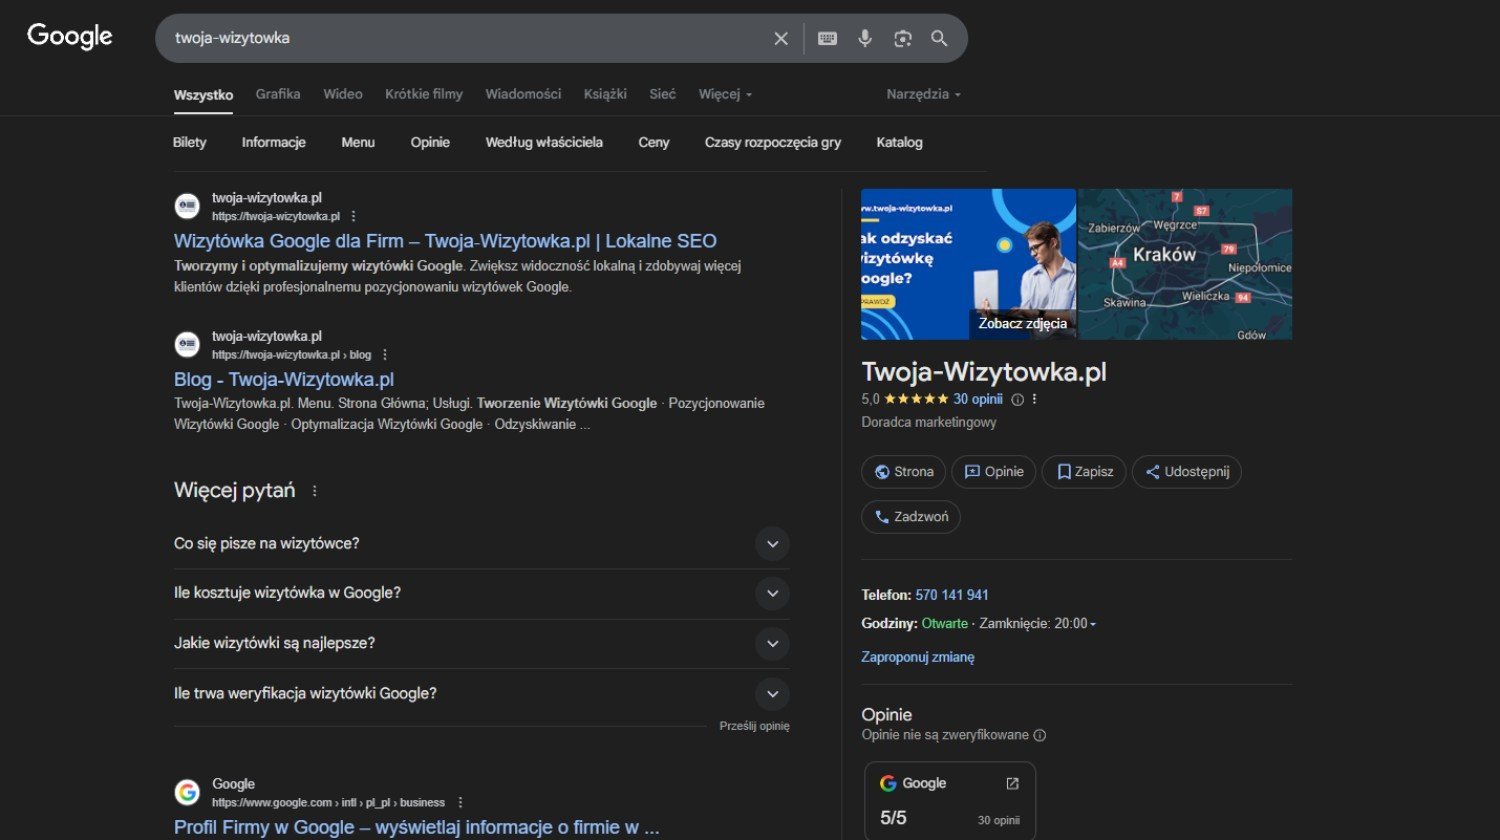Run search with the magnifying glass icon
1500x840 pixels.
pos(939,38)
